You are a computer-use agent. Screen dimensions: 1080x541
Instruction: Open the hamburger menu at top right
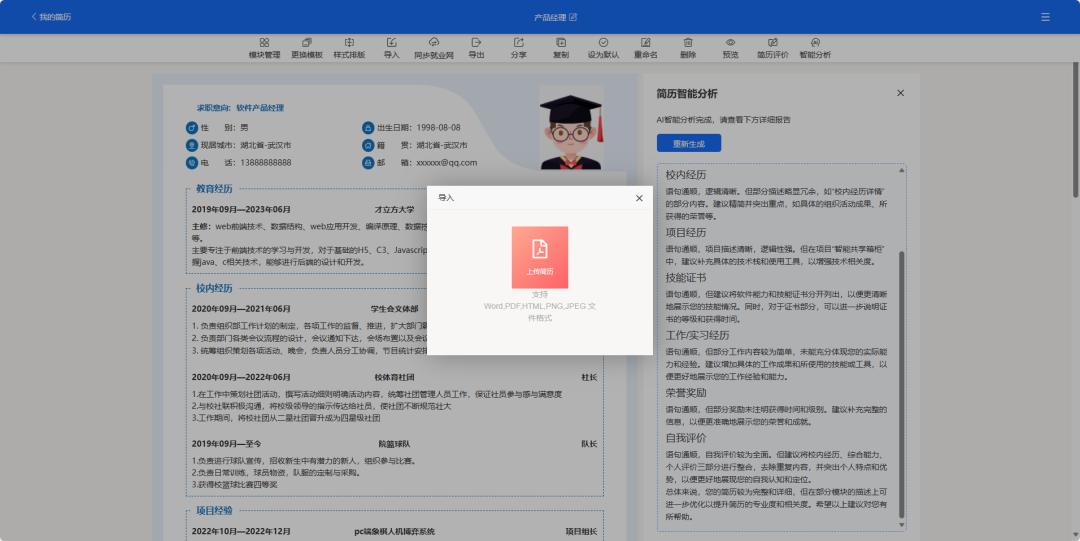[x=1045, y=17]
